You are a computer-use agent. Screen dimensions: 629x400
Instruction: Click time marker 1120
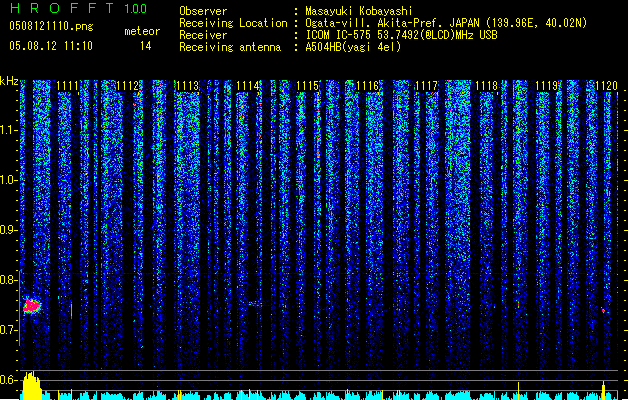(606, 86)
